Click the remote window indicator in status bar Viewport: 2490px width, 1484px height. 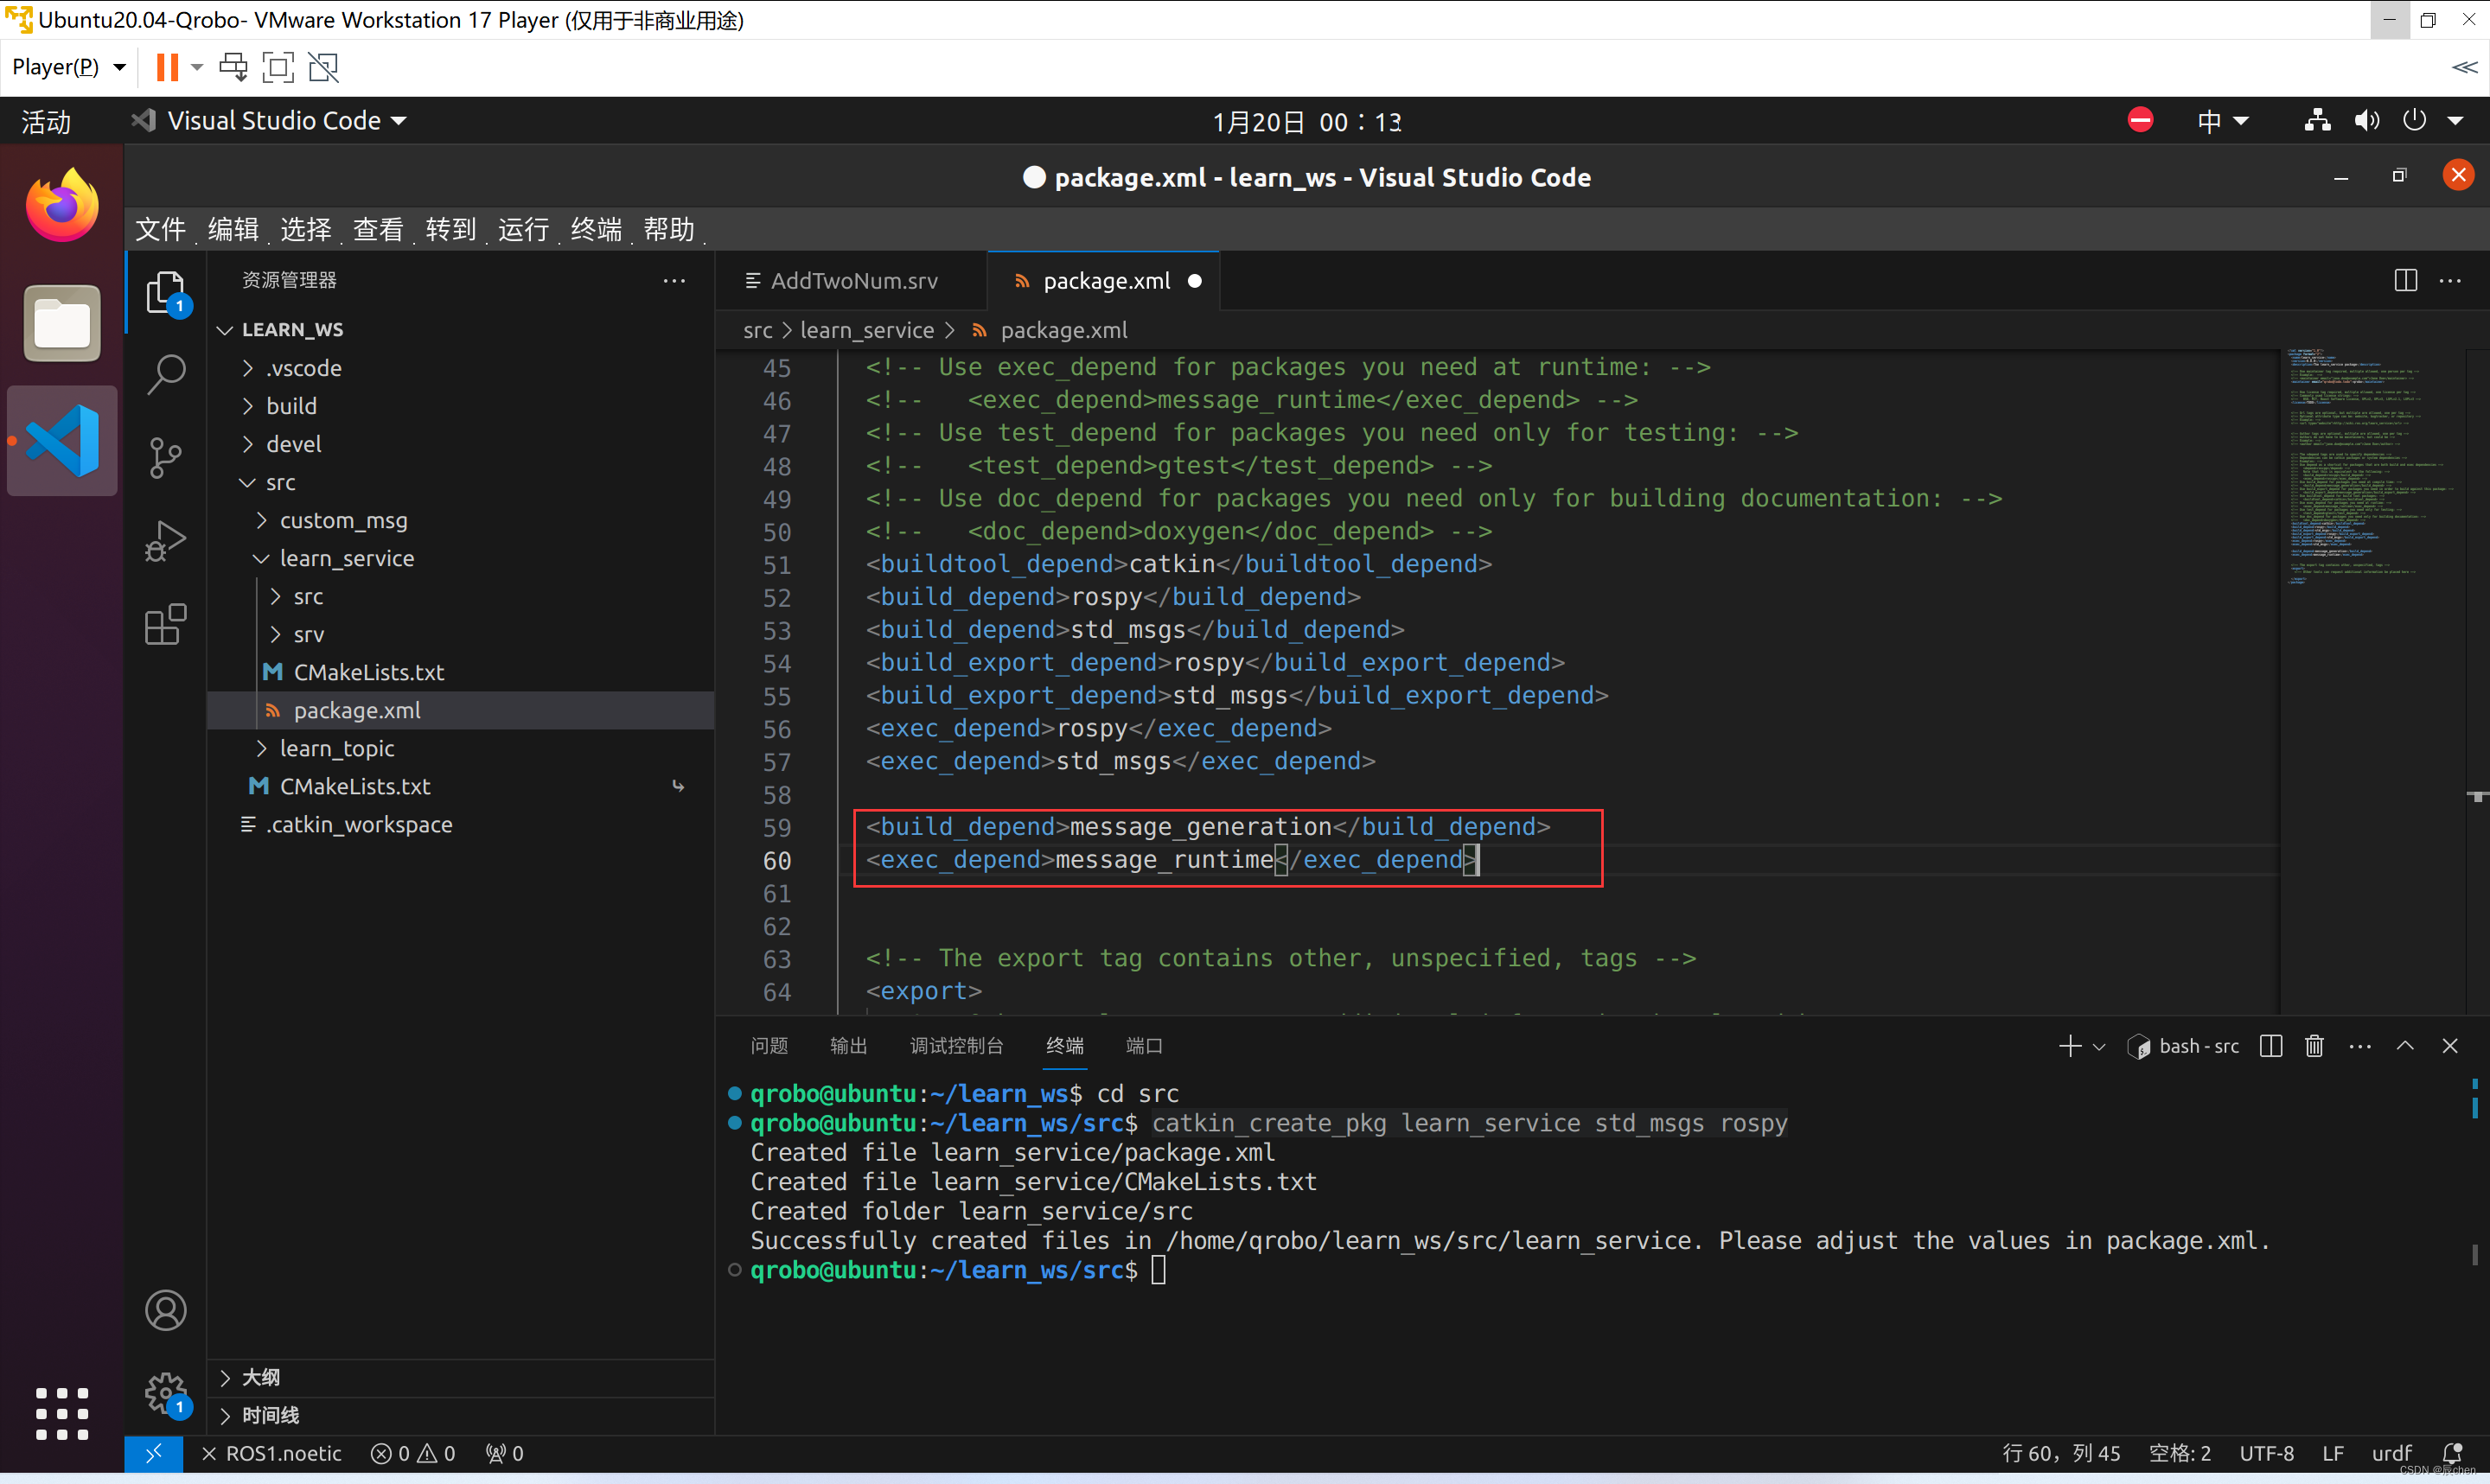[x=153, y=1453]
